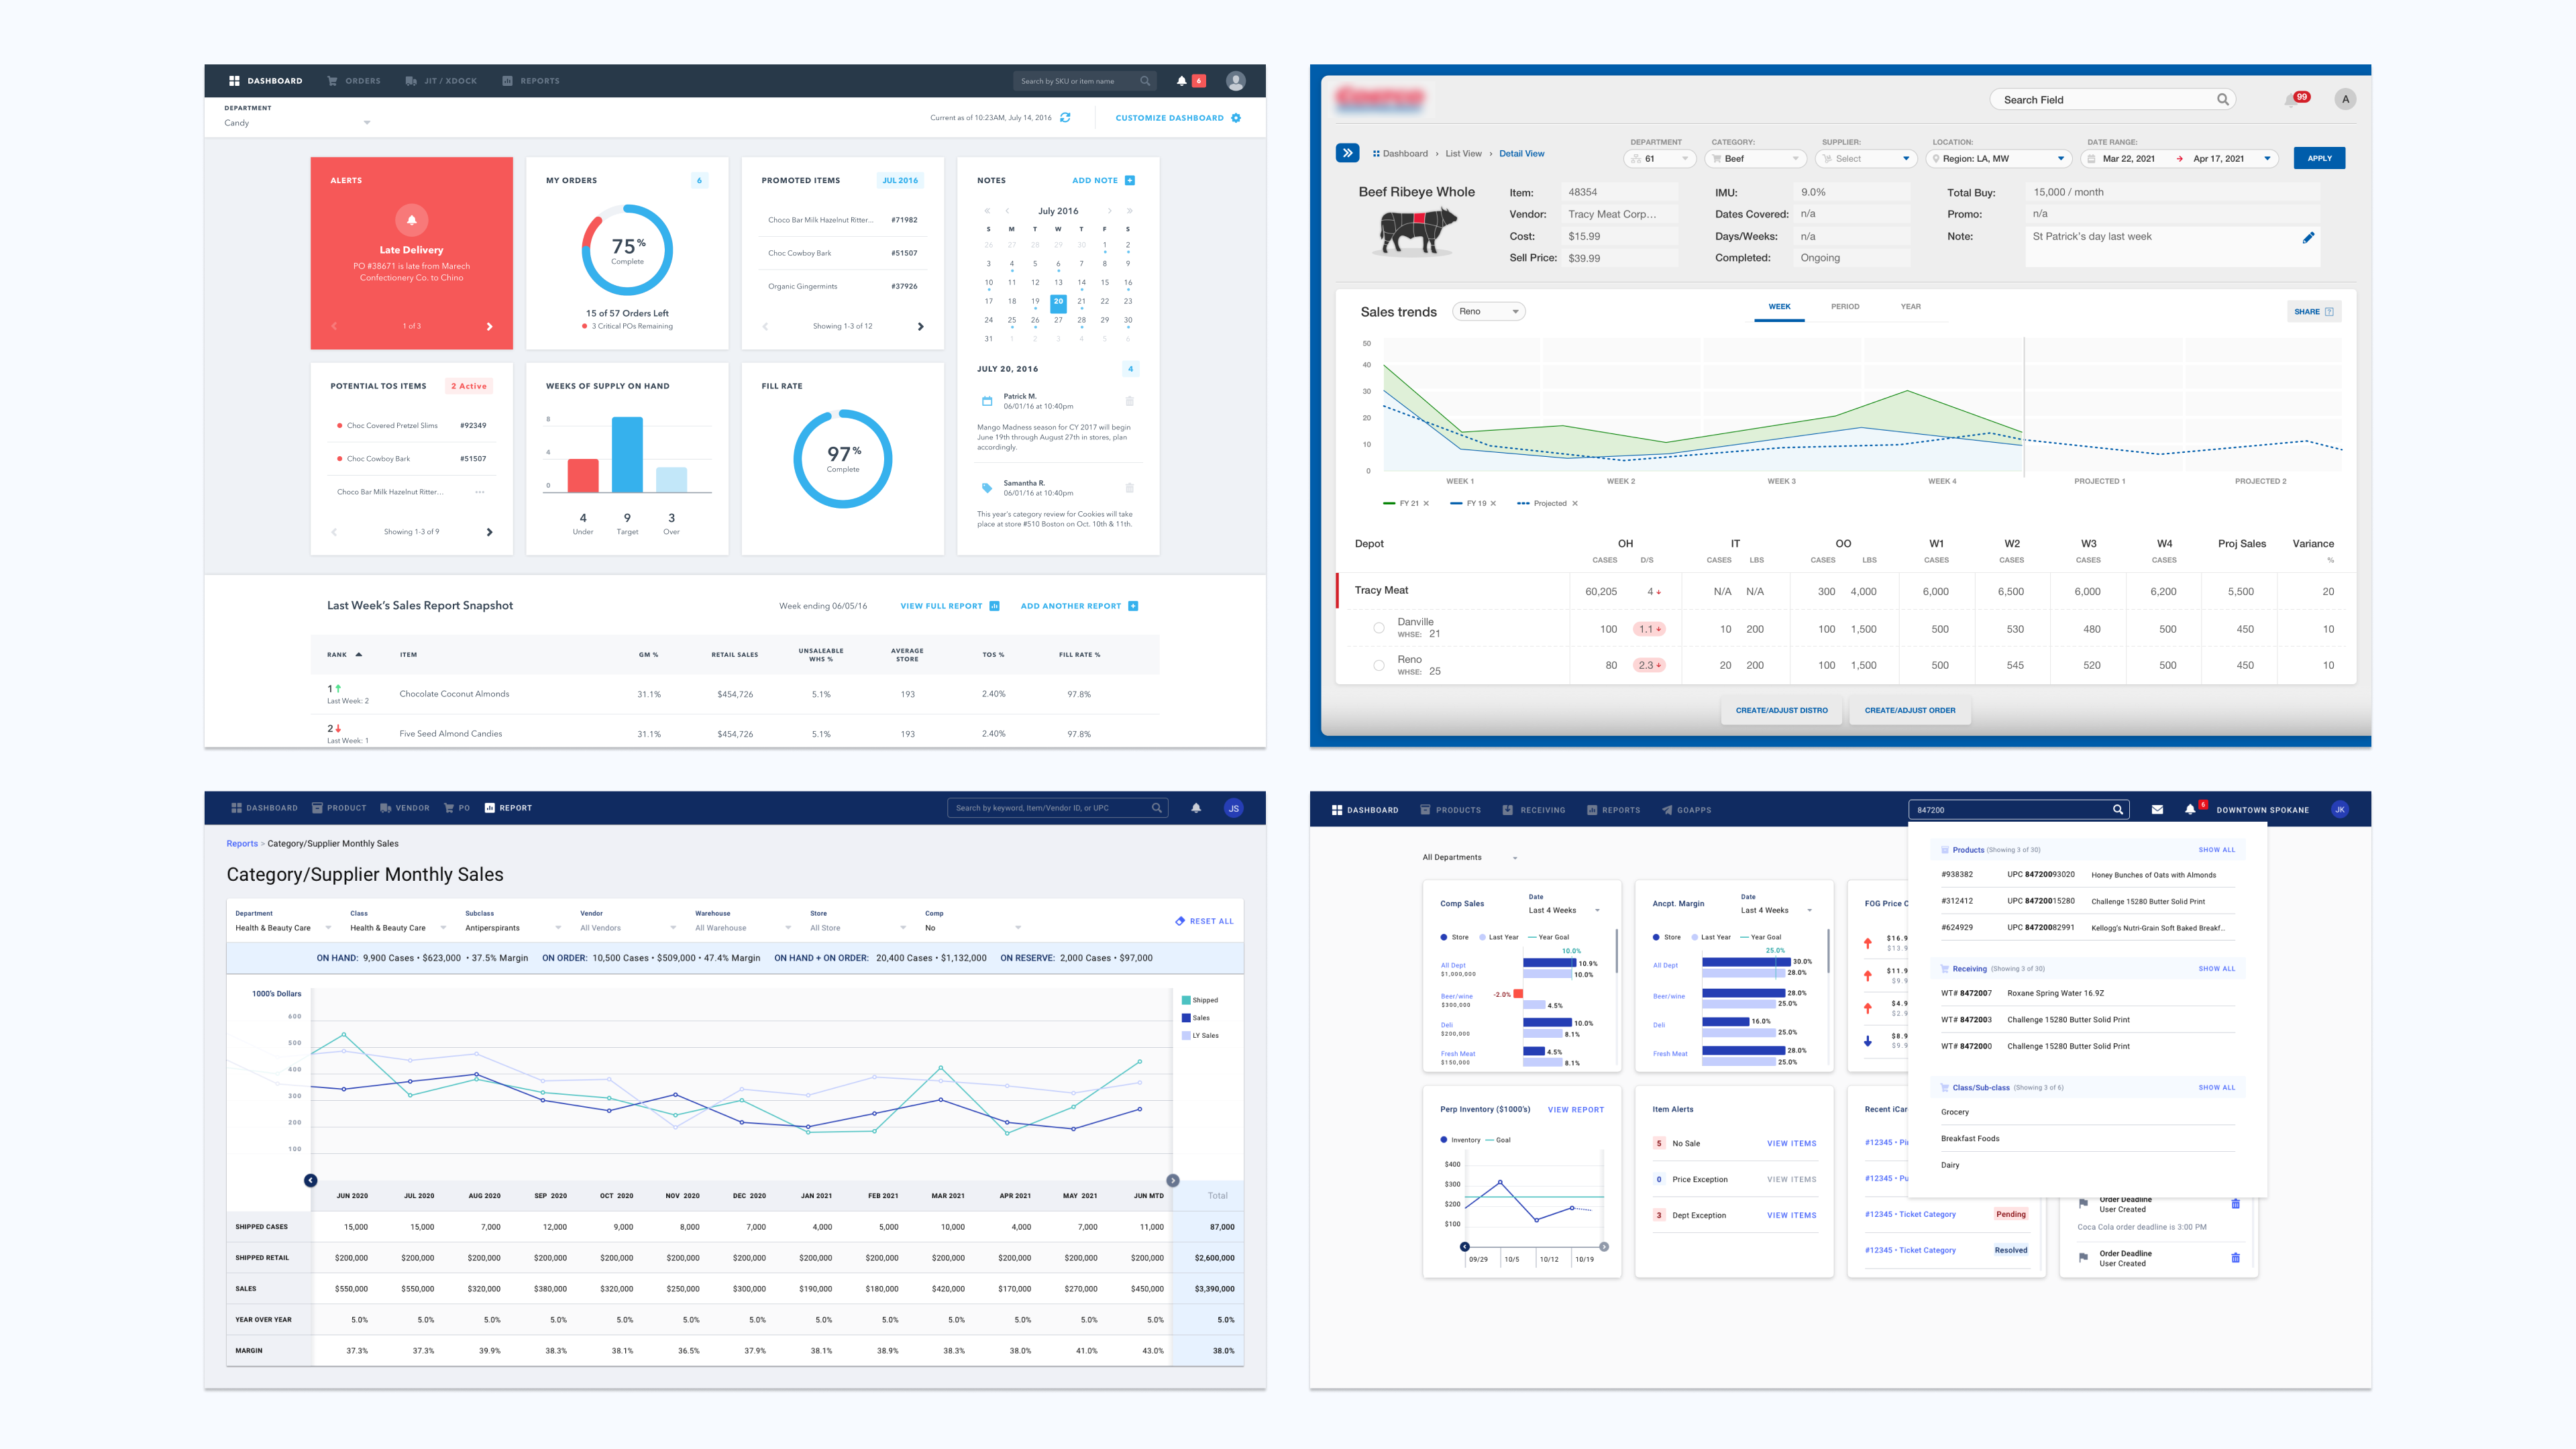Switch to the PERIOD tab in Sales trends
Viewport: 2576px width, 1449px height.
[x=1845, y=306]
